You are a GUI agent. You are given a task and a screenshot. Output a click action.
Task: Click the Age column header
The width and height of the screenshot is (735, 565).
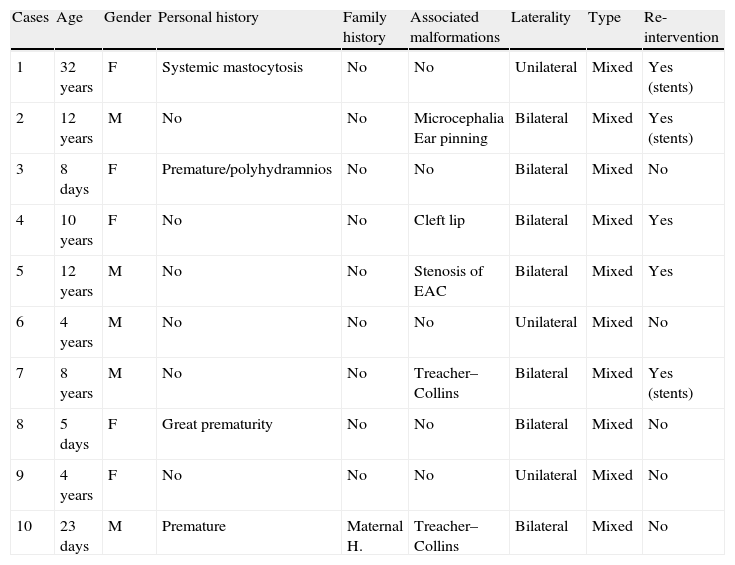pos(69,18)
